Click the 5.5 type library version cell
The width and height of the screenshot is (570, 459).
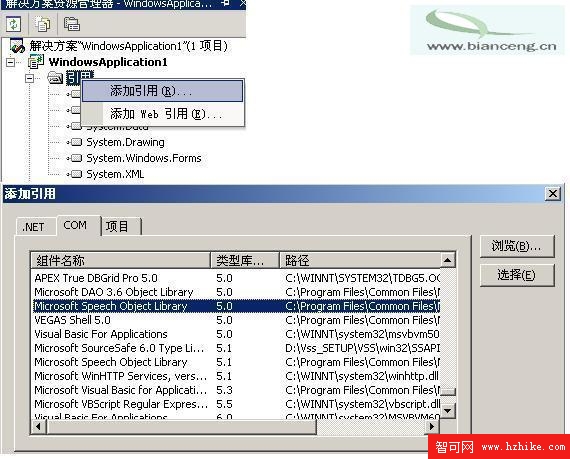tap(224, 404)
